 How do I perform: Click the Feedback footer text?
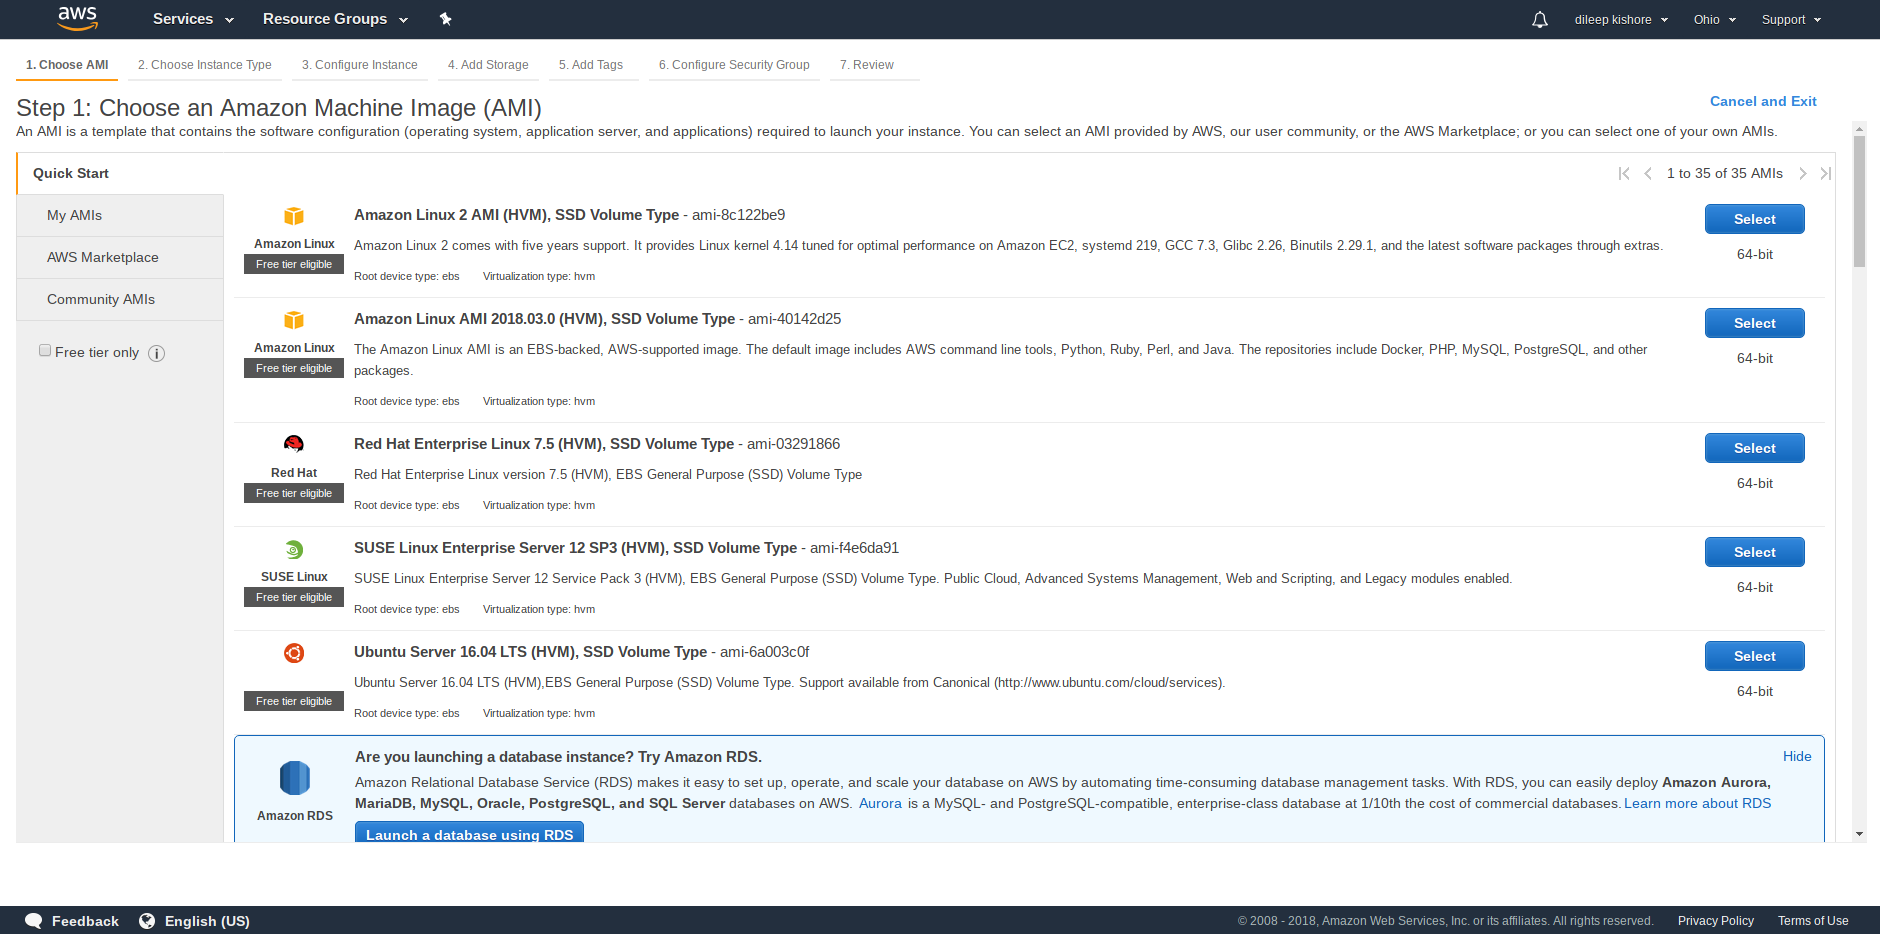pos(85,921)
